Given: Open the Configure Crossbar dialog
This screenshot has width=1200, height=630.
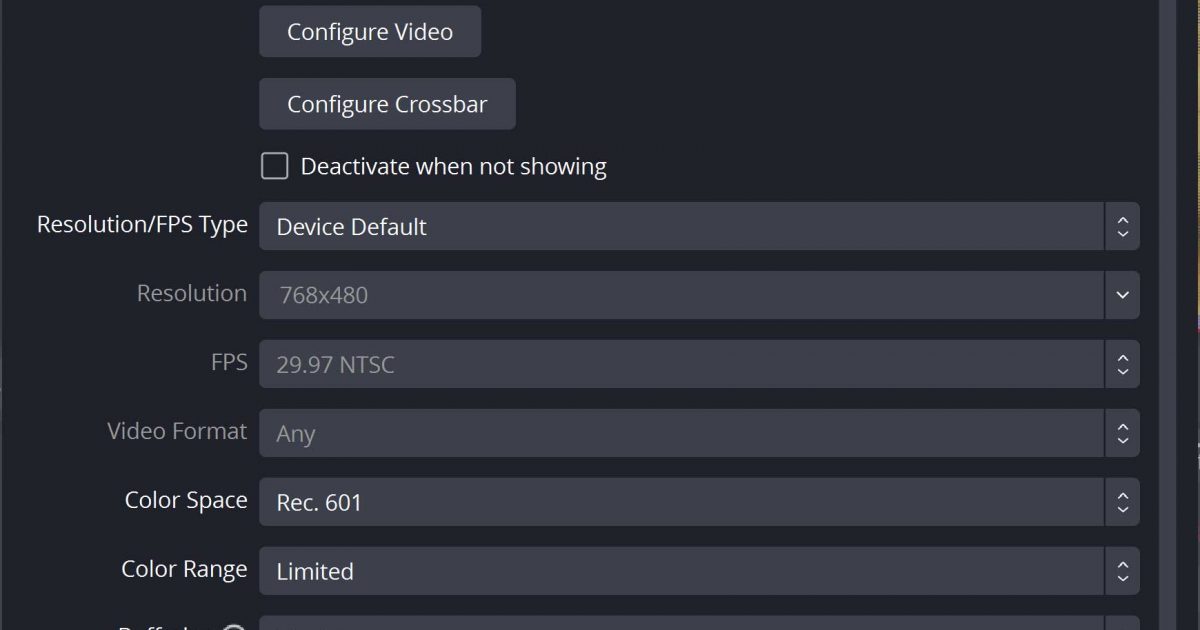Looking at the screenshot, I should tap(387, 104).
